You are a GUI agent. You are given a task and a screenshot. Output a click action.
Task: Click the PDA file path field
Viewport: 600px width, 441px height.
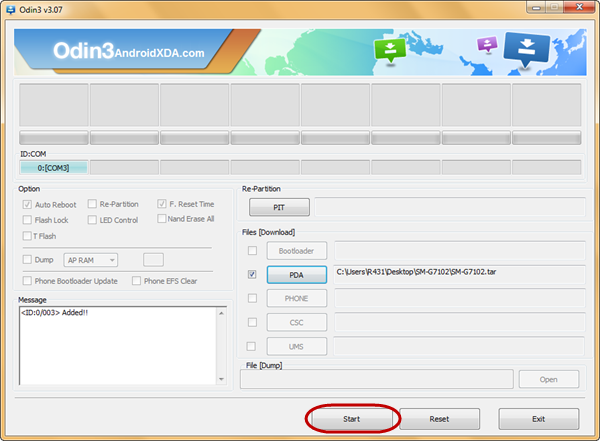[459, 274]
